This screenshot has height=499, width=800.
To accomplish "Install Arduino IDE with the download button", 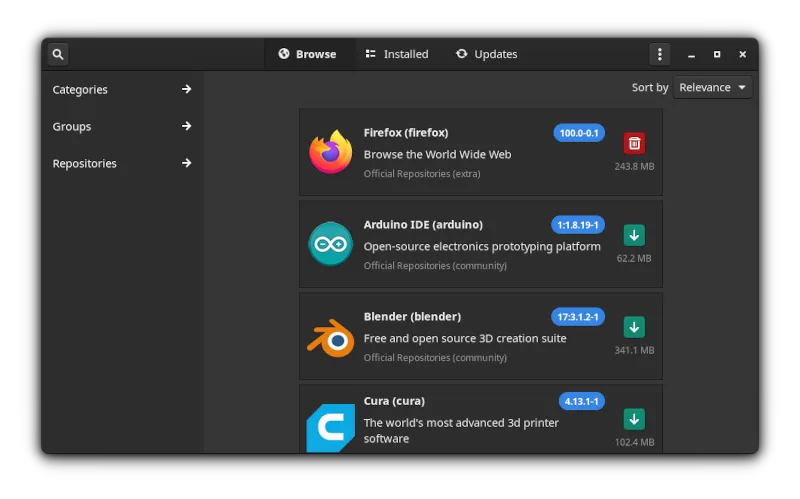I will 634,235.
